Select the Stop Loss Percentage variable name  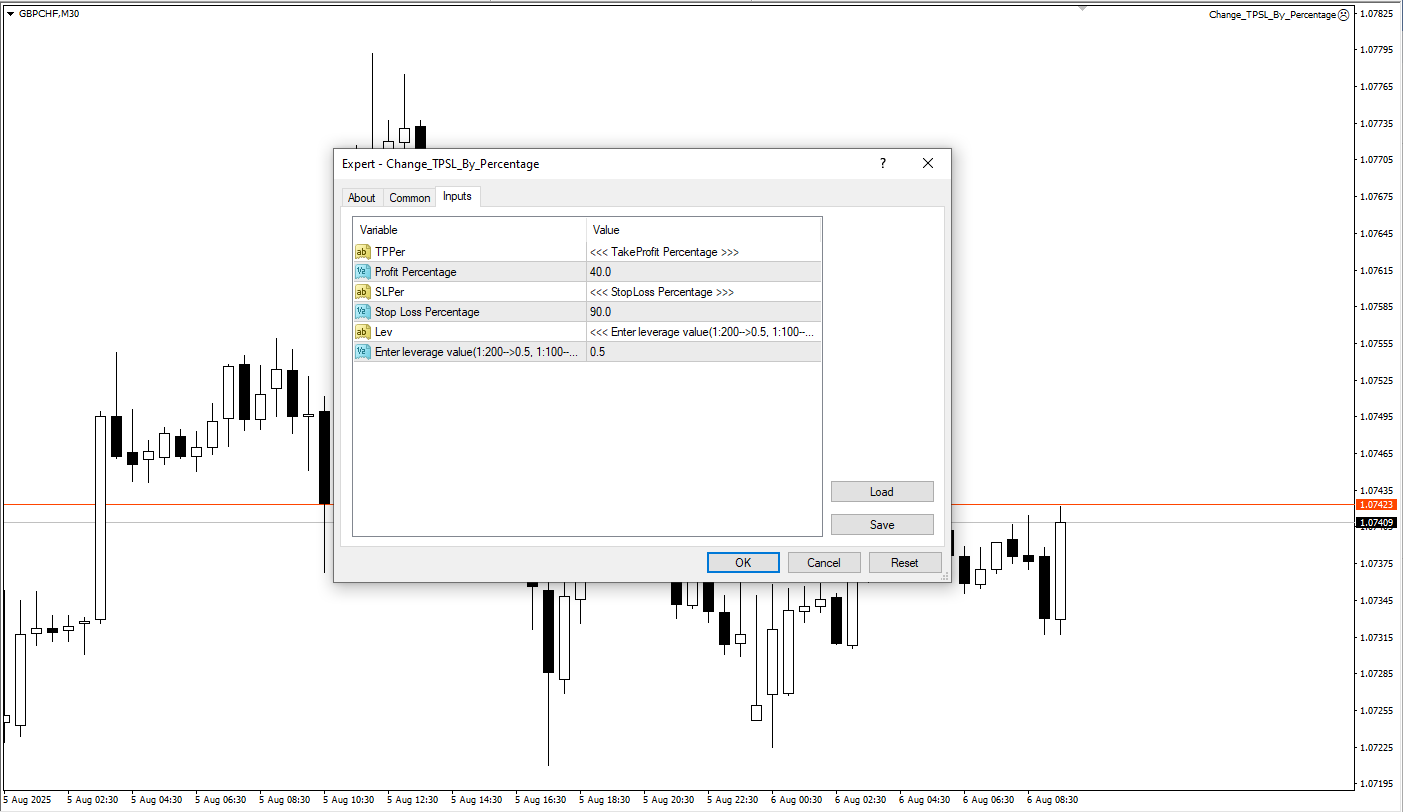(x=427, y=312)
